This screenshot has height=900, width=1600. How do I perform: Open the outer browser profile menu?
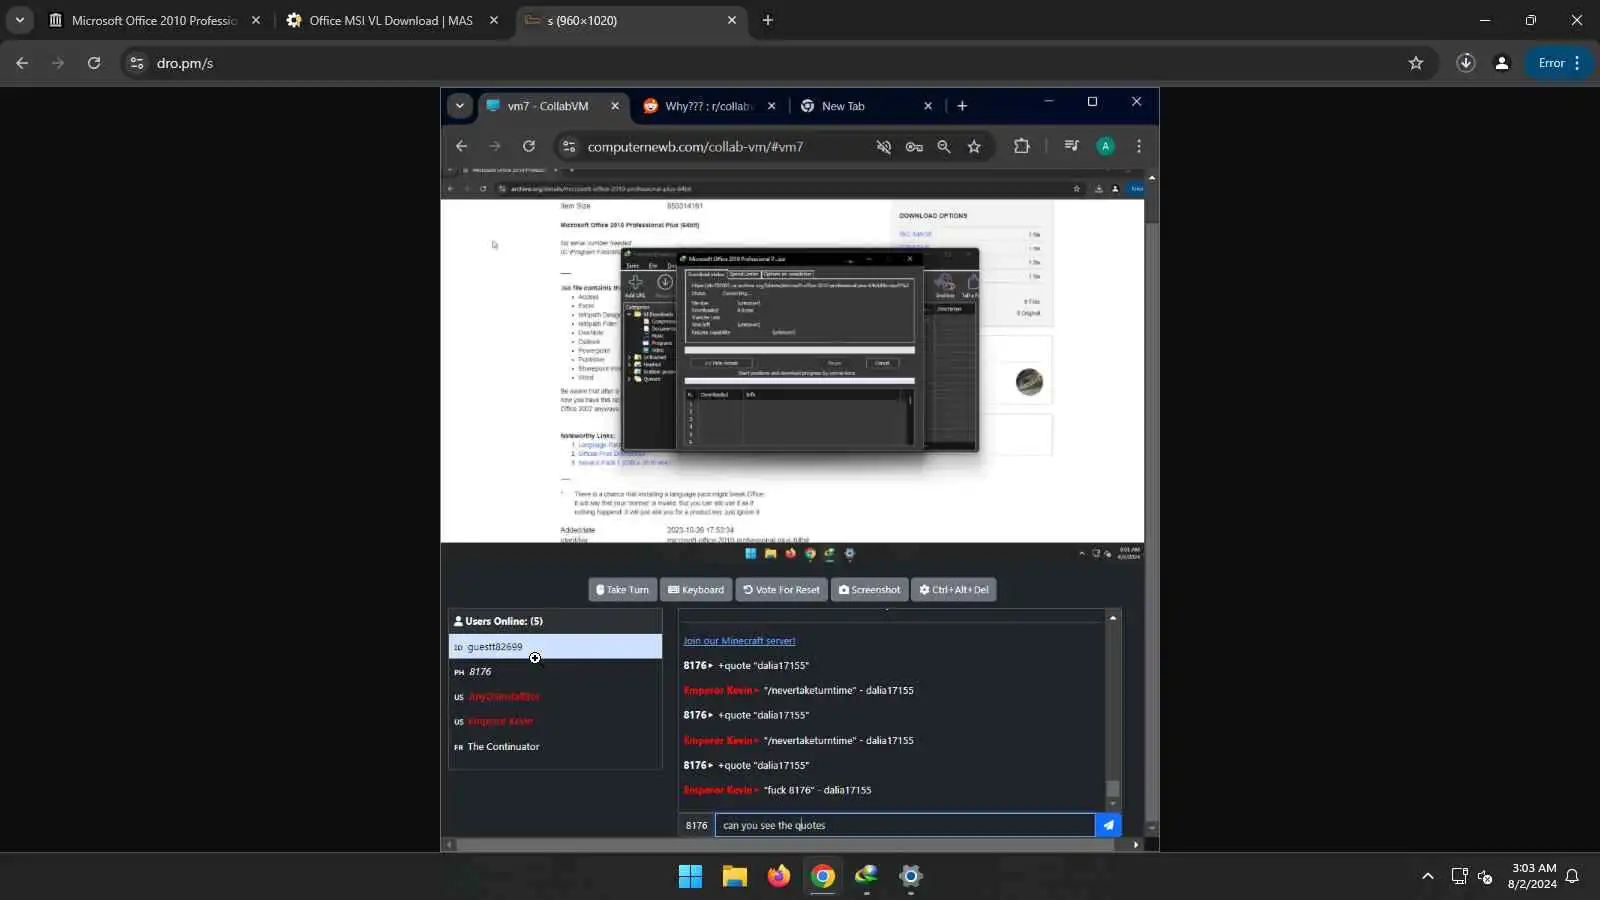pos(1502,63)
